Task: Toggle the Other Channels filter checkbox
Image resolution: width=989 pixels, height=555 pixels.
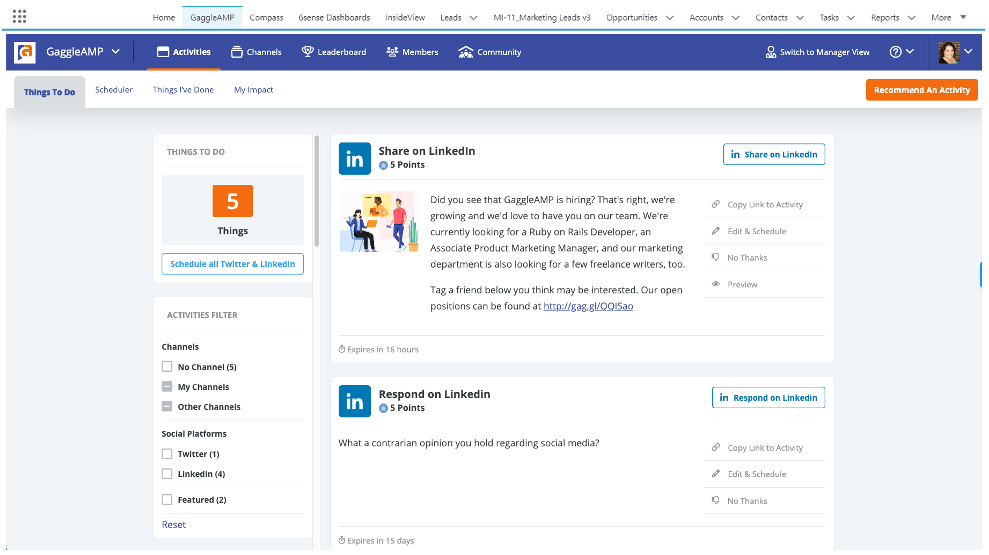Action: 167,407
